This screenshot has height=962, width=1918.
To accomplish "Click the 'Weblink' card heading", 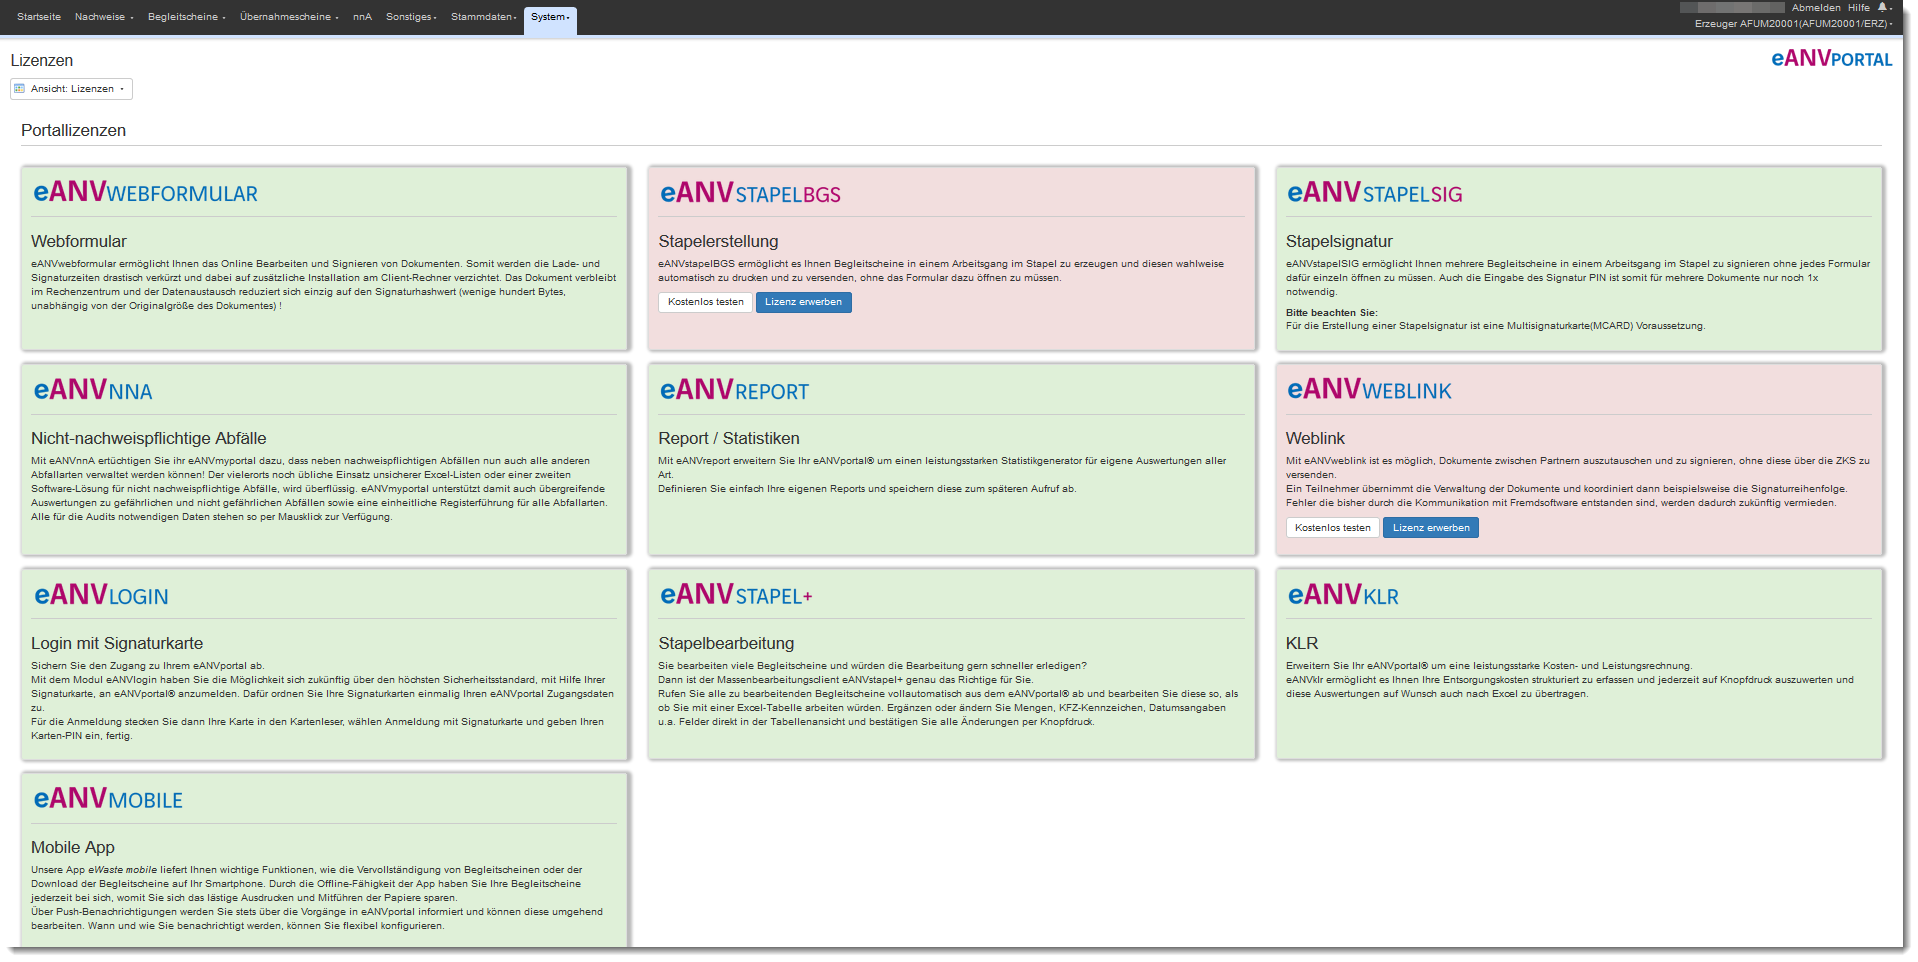I will (1315, 438).
